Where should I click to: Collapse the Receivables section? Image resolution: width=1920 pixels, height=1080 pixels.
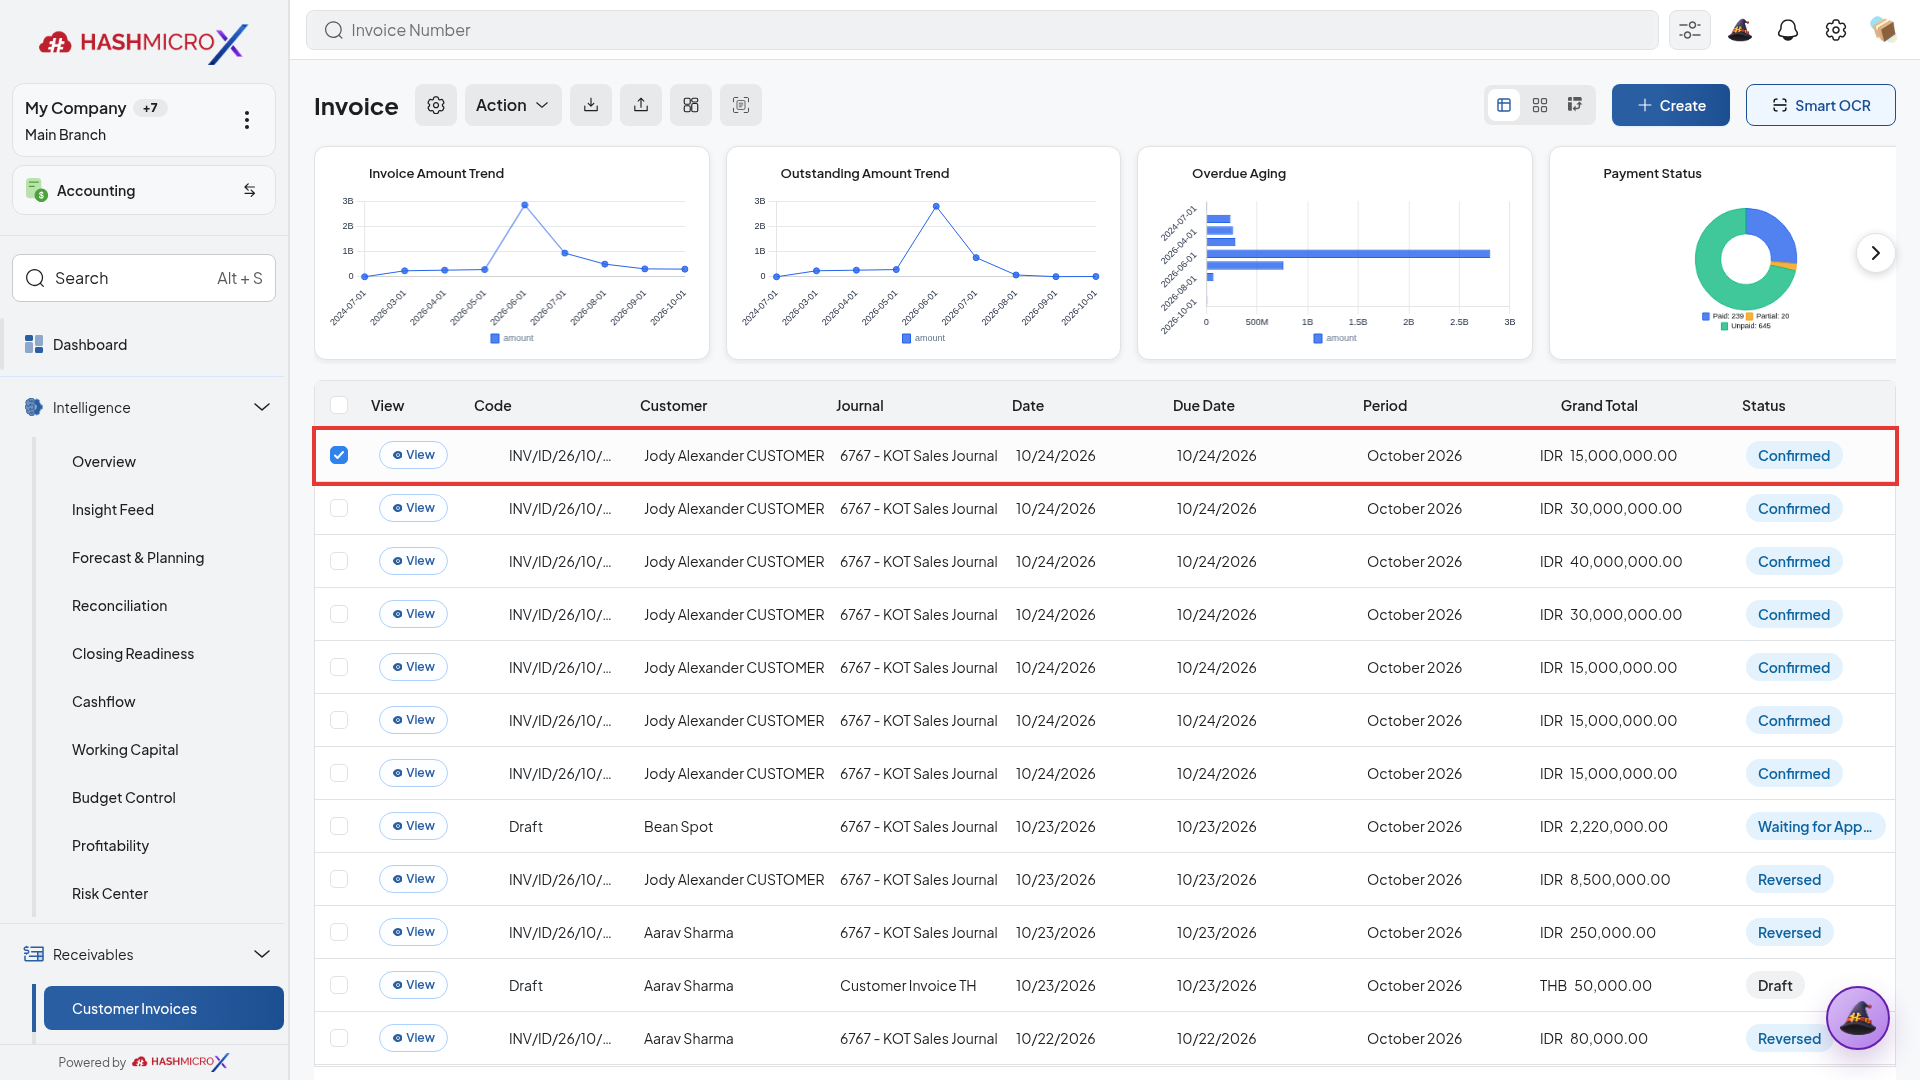tap(262, 954)
